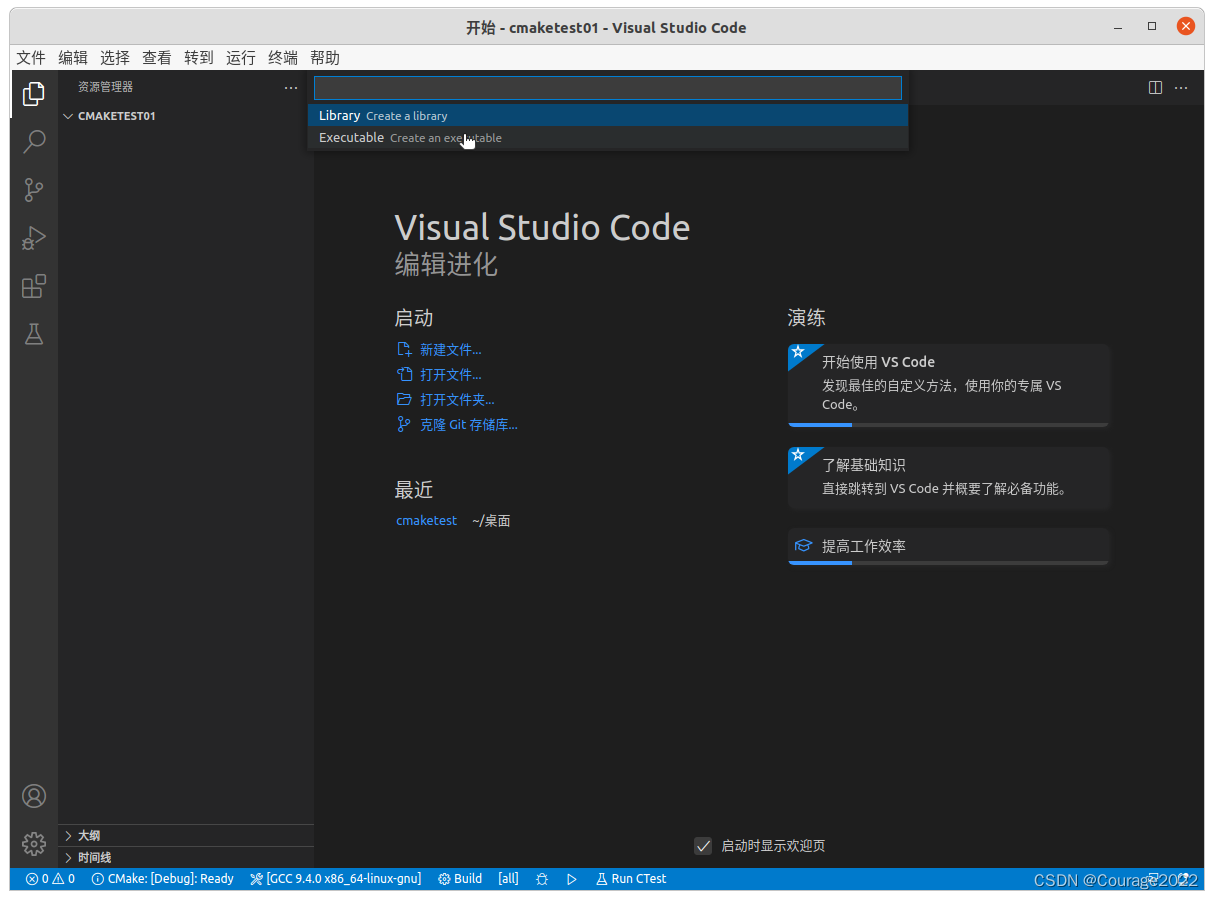
Task: Click the 打开文件夹... link
Action: point(457,400)
